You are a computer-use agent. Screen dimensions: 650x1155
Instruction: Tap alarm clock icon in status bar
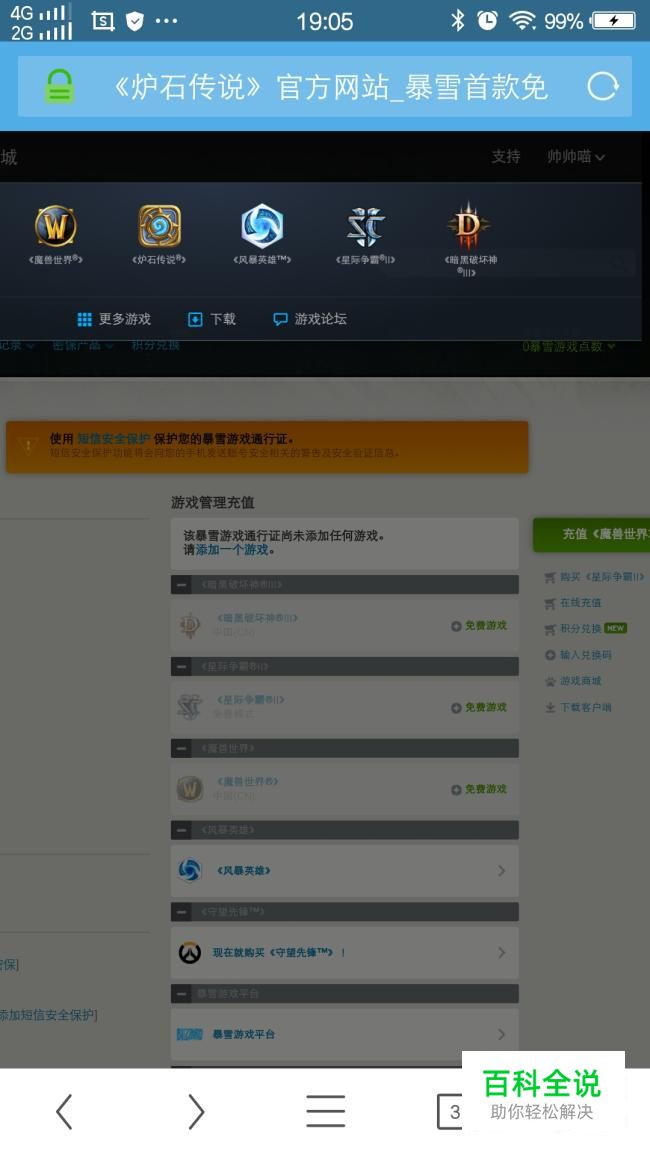tap(487, 20)
